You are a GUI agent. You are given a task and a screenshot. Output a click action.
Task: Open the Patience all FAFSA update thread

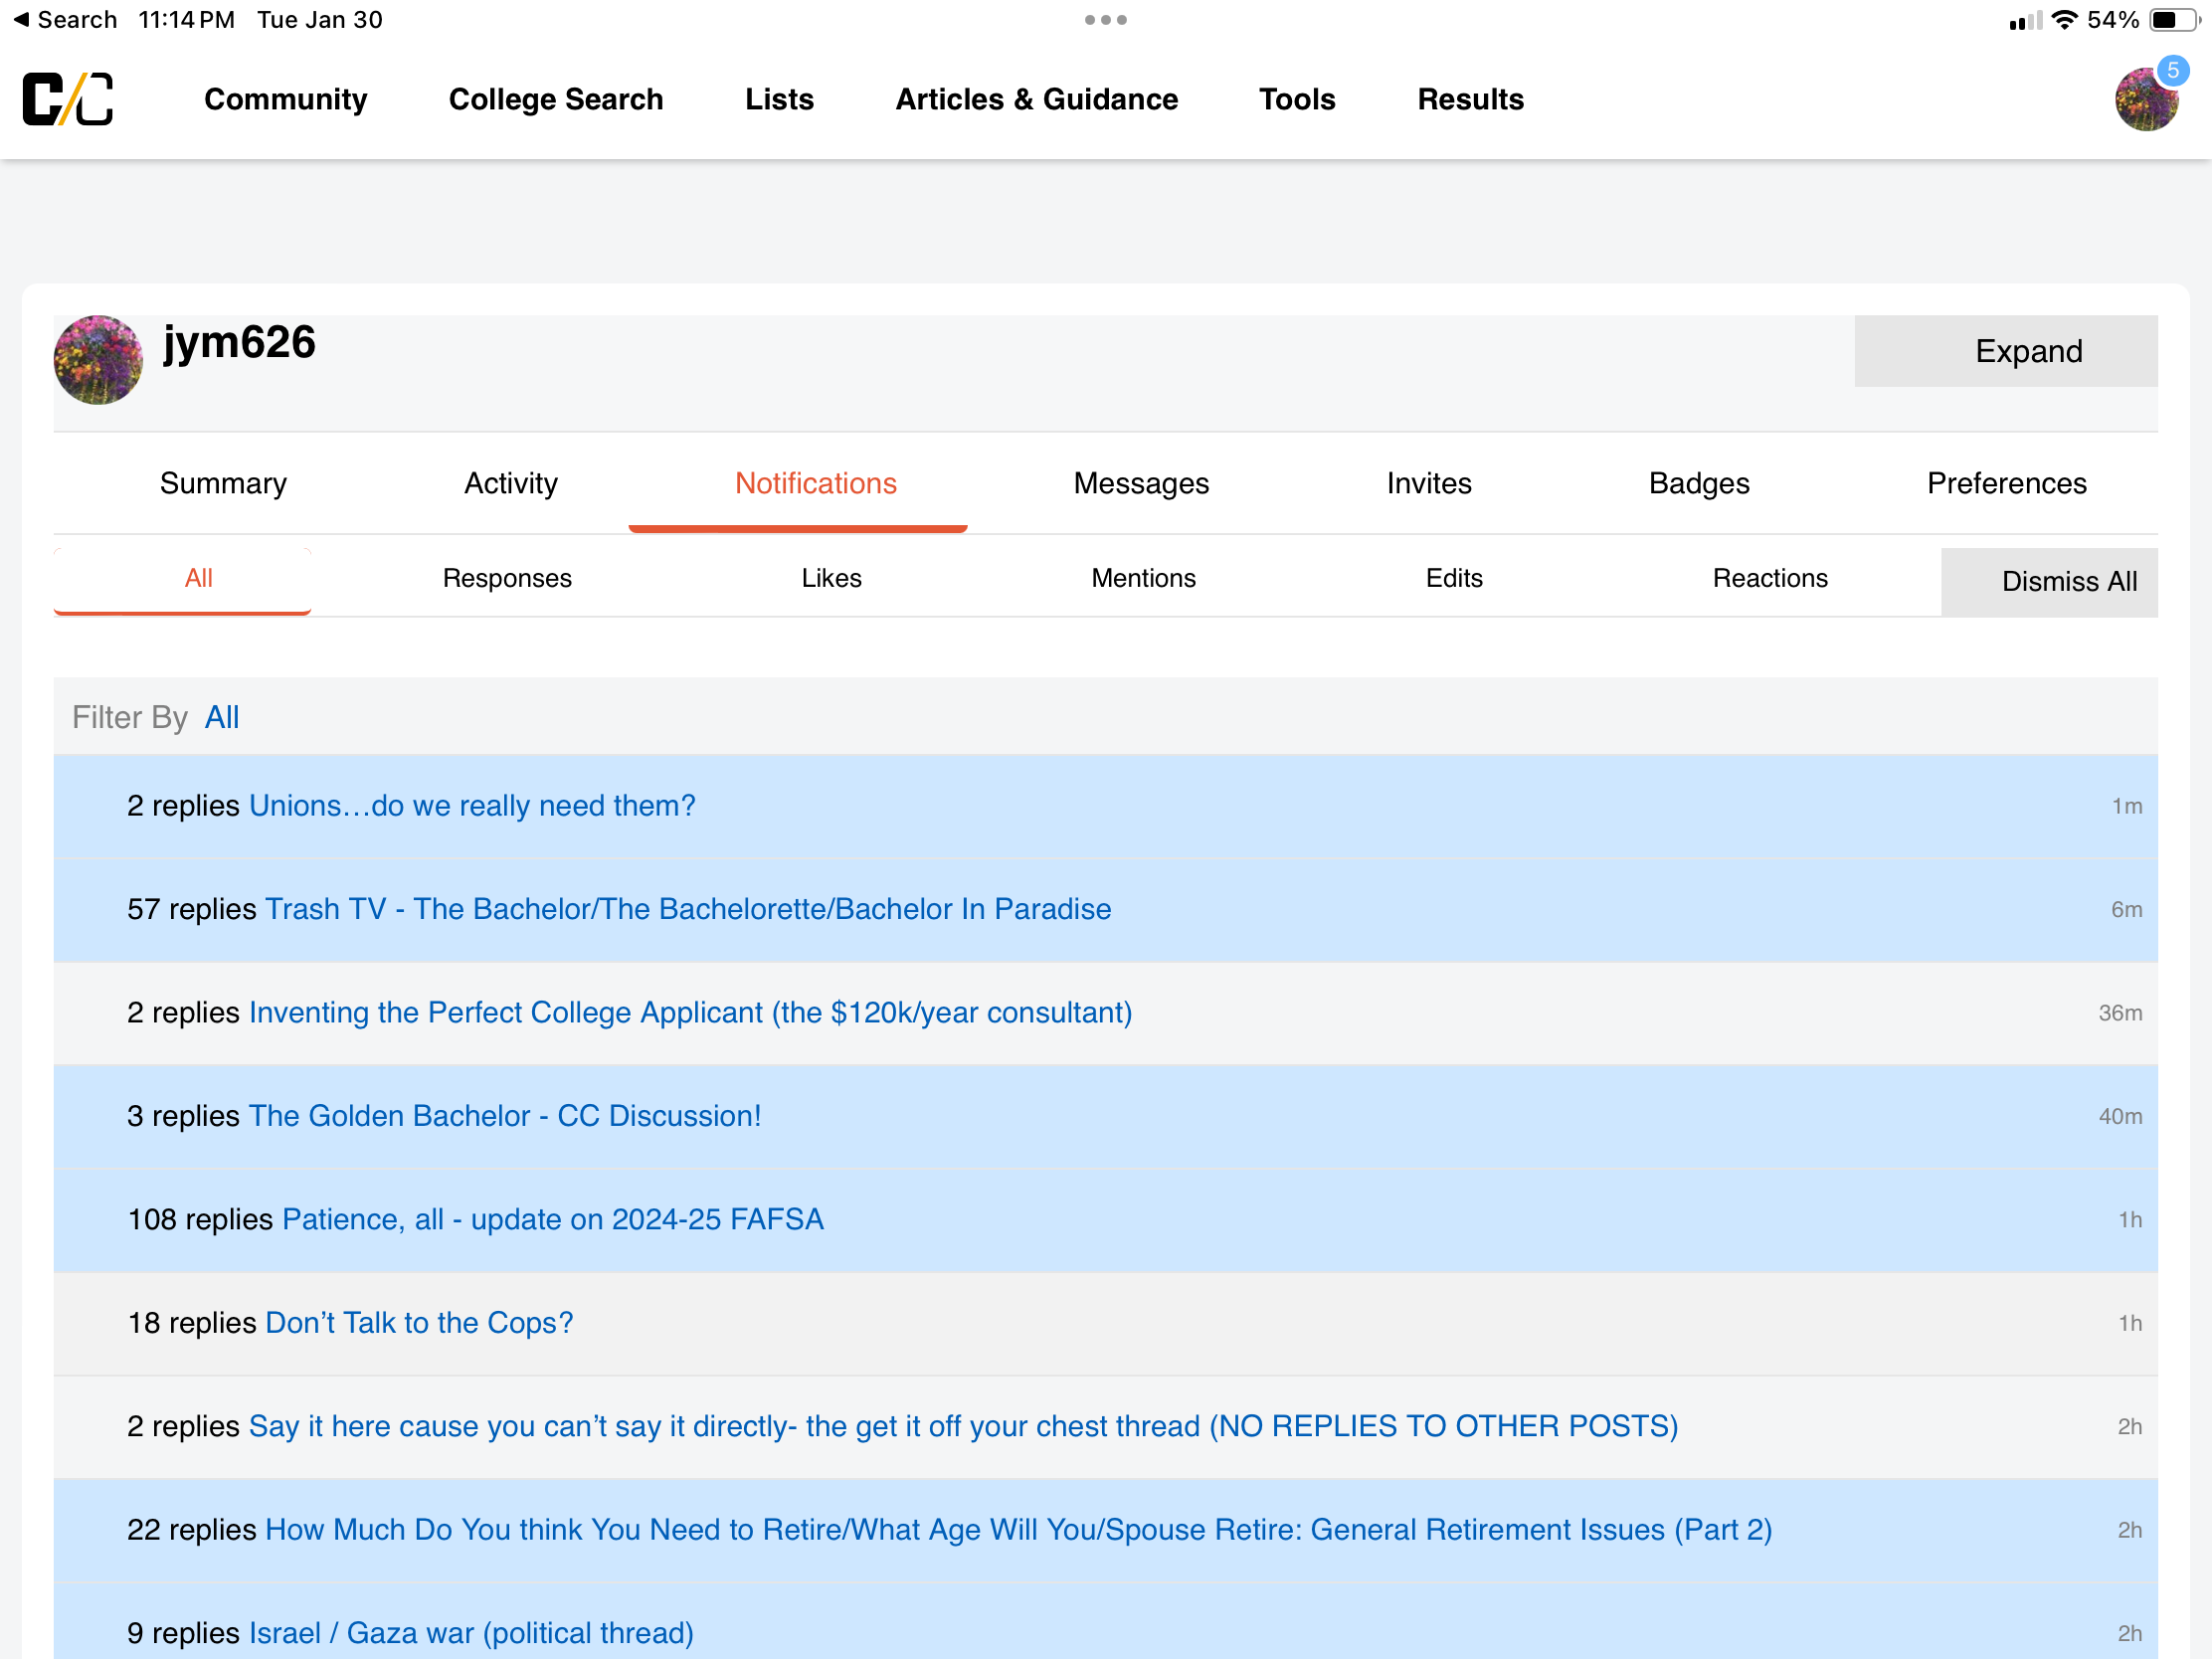click(553, 1219)
